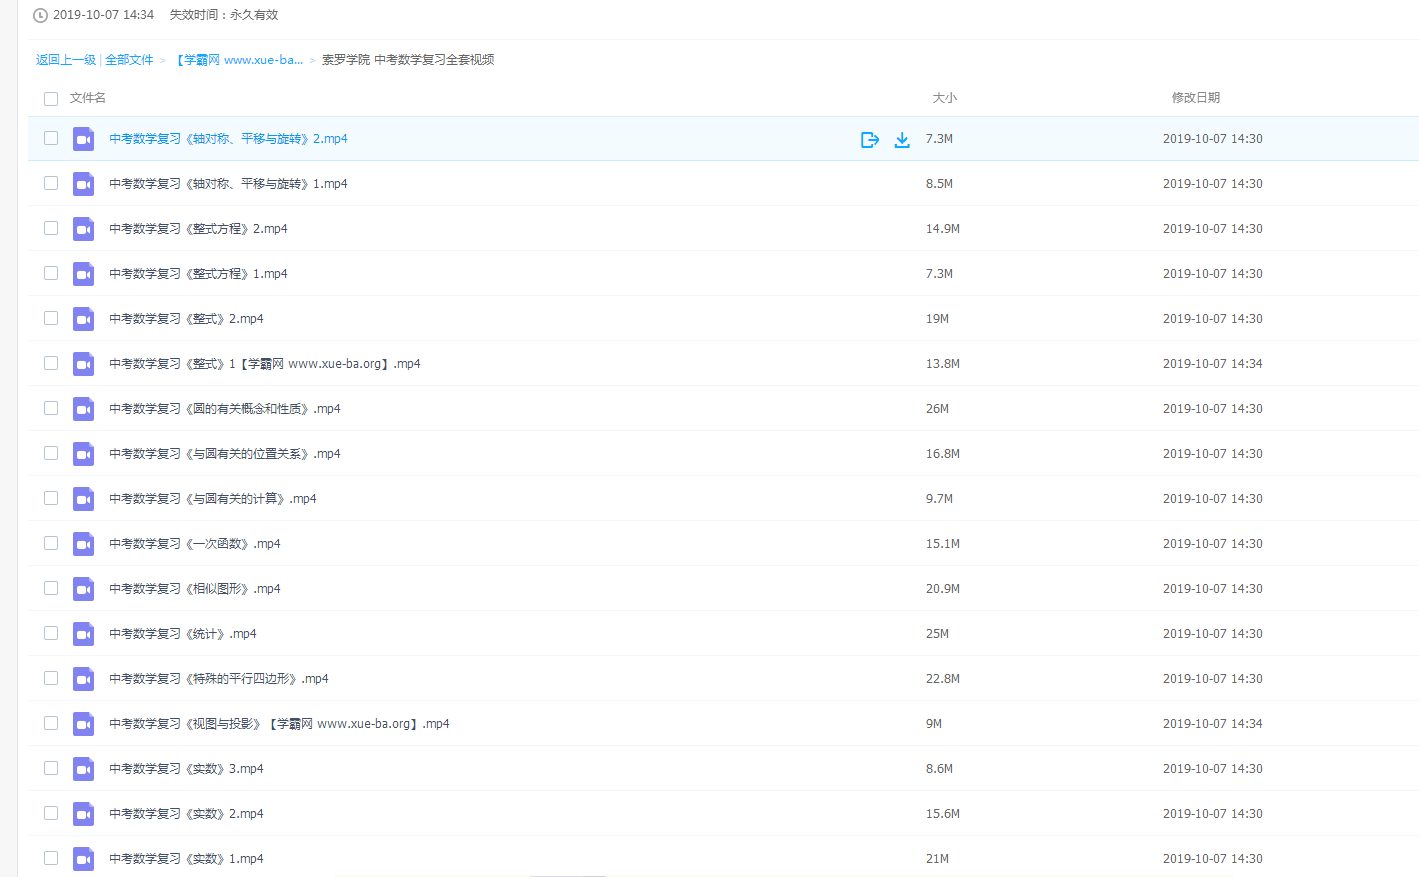Click video icon of 与圆有关的位置关系.mp4
1419x877 pixels.
[x=84, y=454]
